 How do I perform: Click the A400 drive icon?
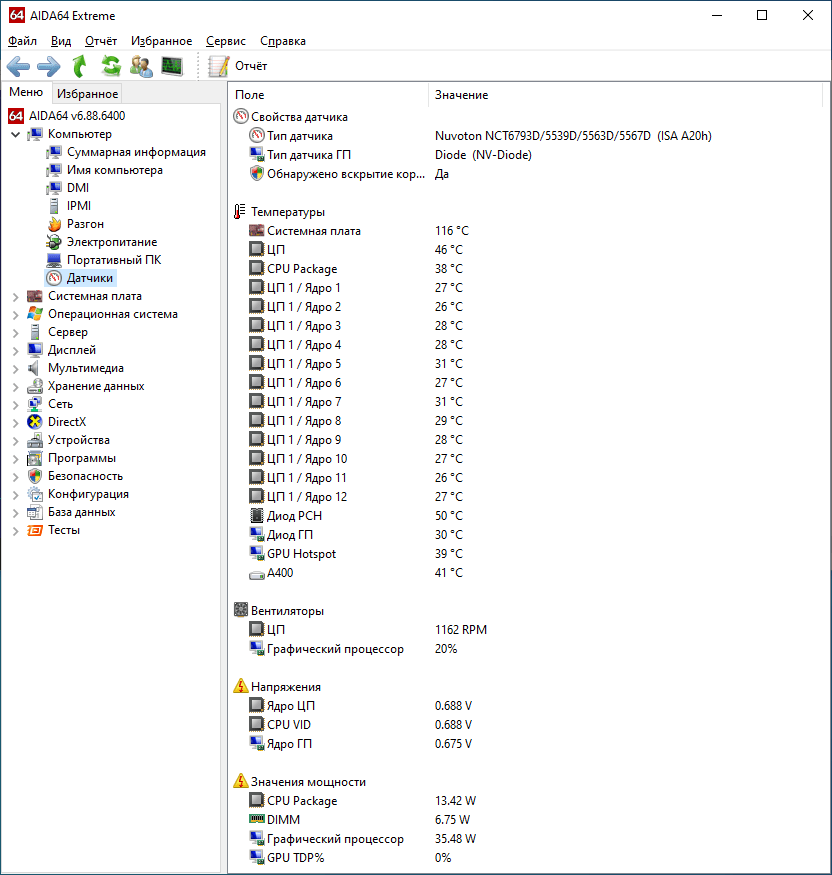[257, 574]
